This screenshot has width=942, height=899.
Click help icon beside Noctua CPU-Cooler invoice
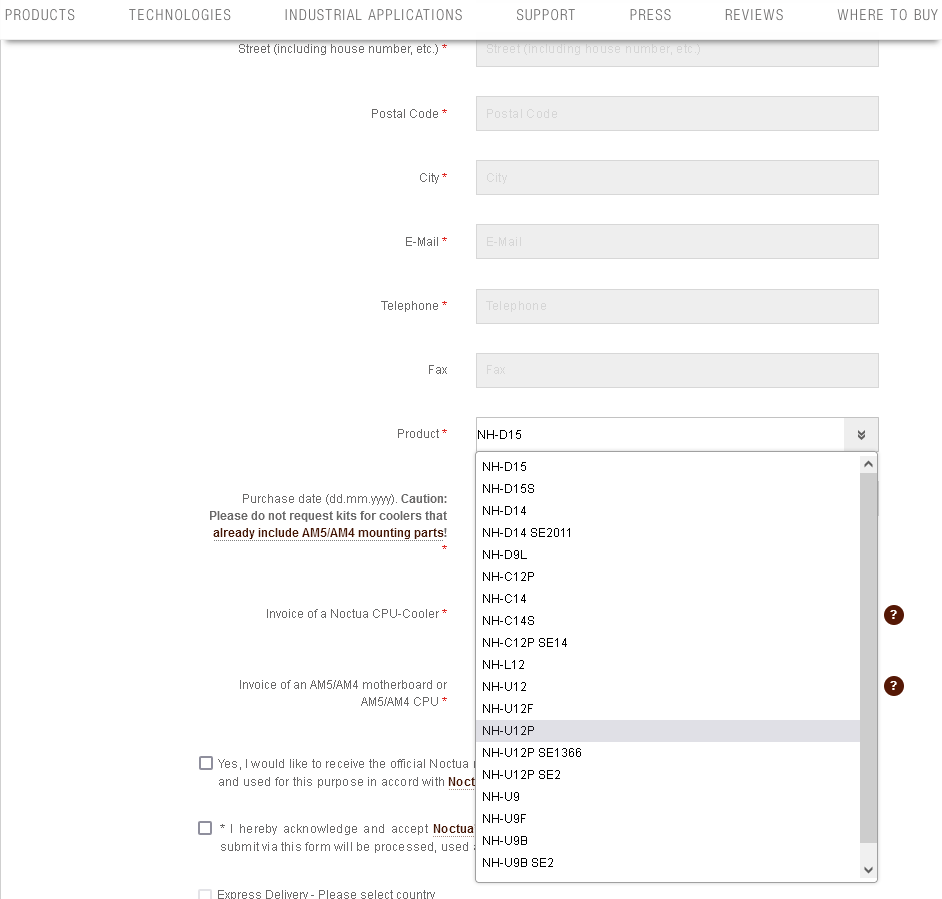tap(893, 615)
